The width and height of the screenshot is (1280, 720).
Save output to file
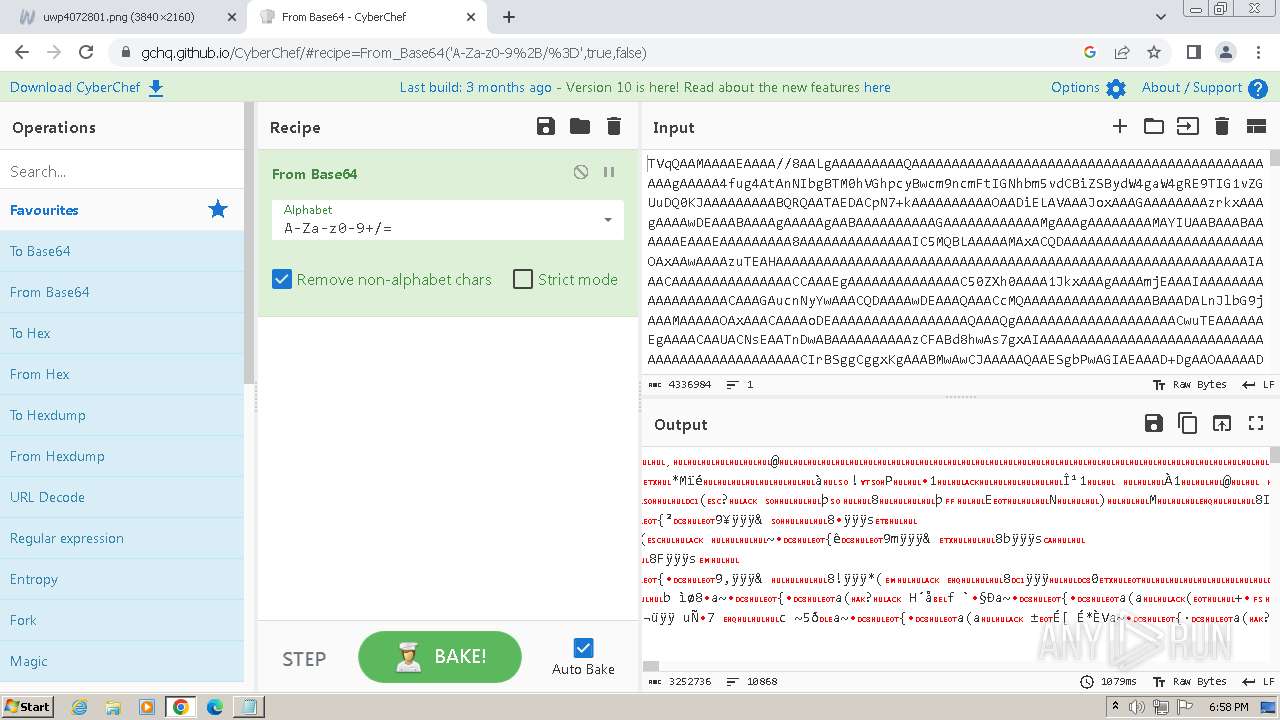(1154, 423)
